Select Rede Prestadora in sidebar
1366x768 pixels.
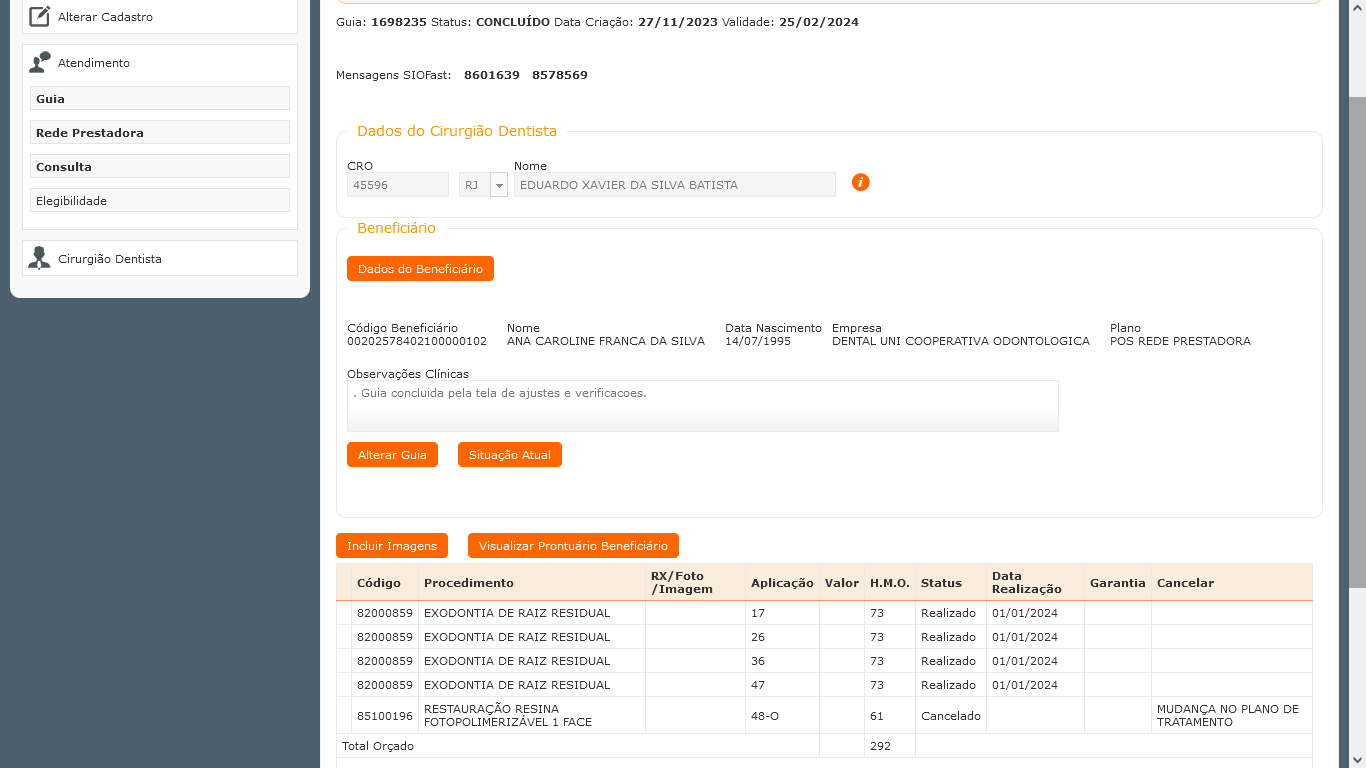[160, 133]
